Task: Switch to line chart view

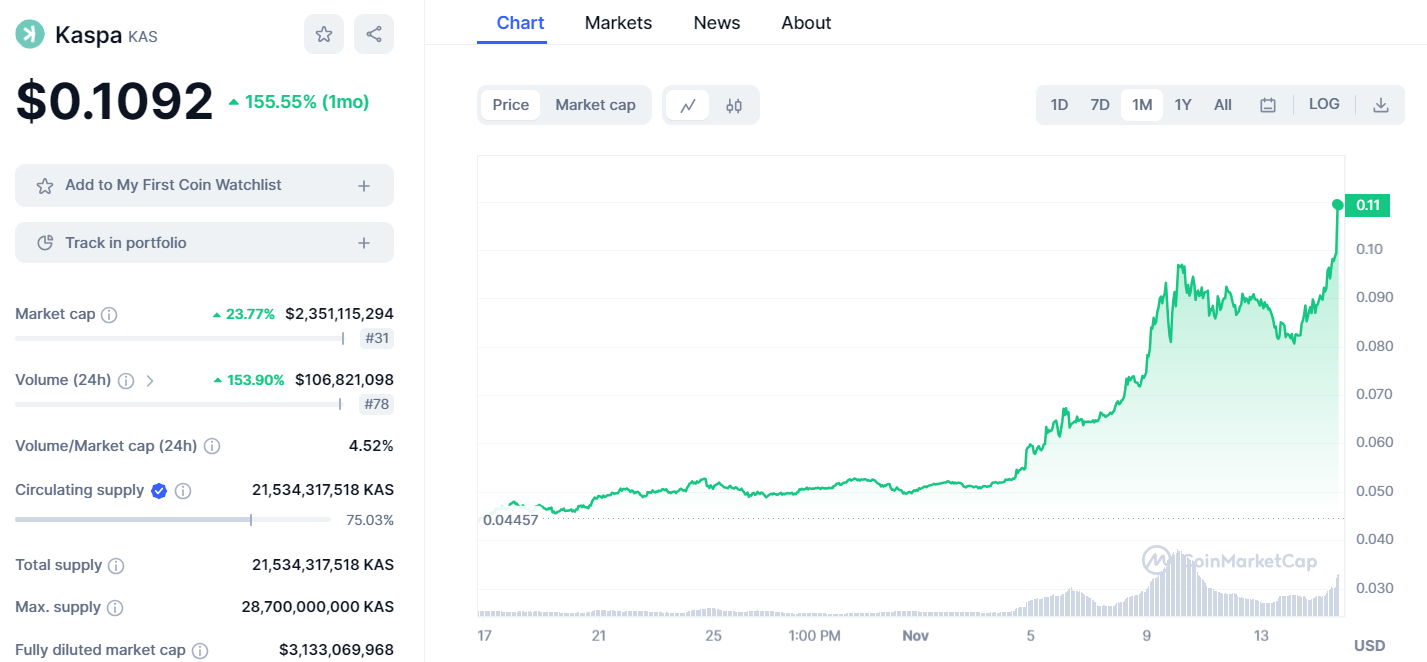Action: pos(688,105)
